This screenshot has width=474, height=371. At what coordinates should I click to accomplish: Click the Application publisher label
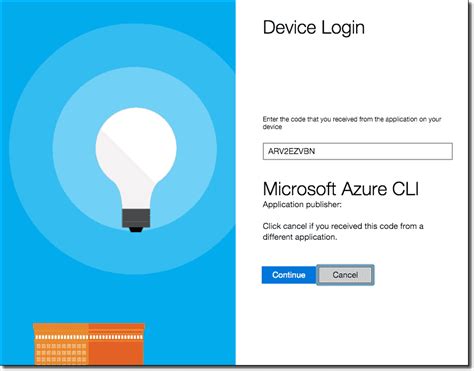click(302, 204)
